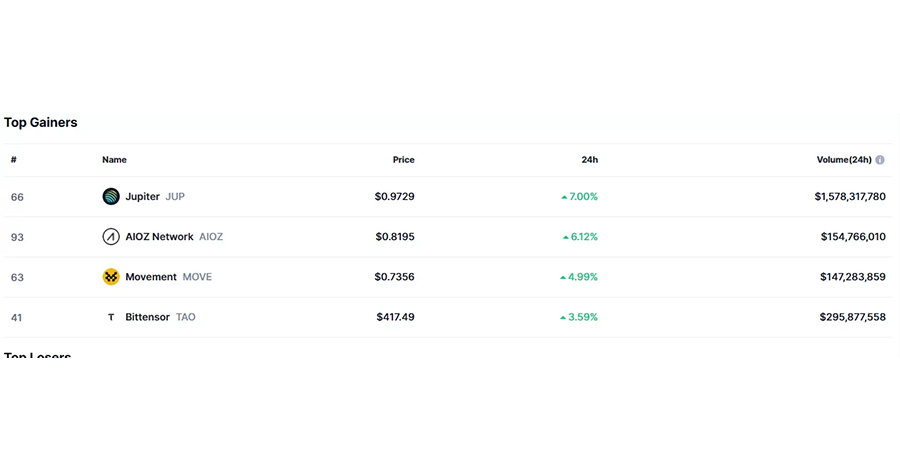Screen dimensions: 900x471
Task: Click the Volume(24h) column header text
Action: [x=844, y=160]
